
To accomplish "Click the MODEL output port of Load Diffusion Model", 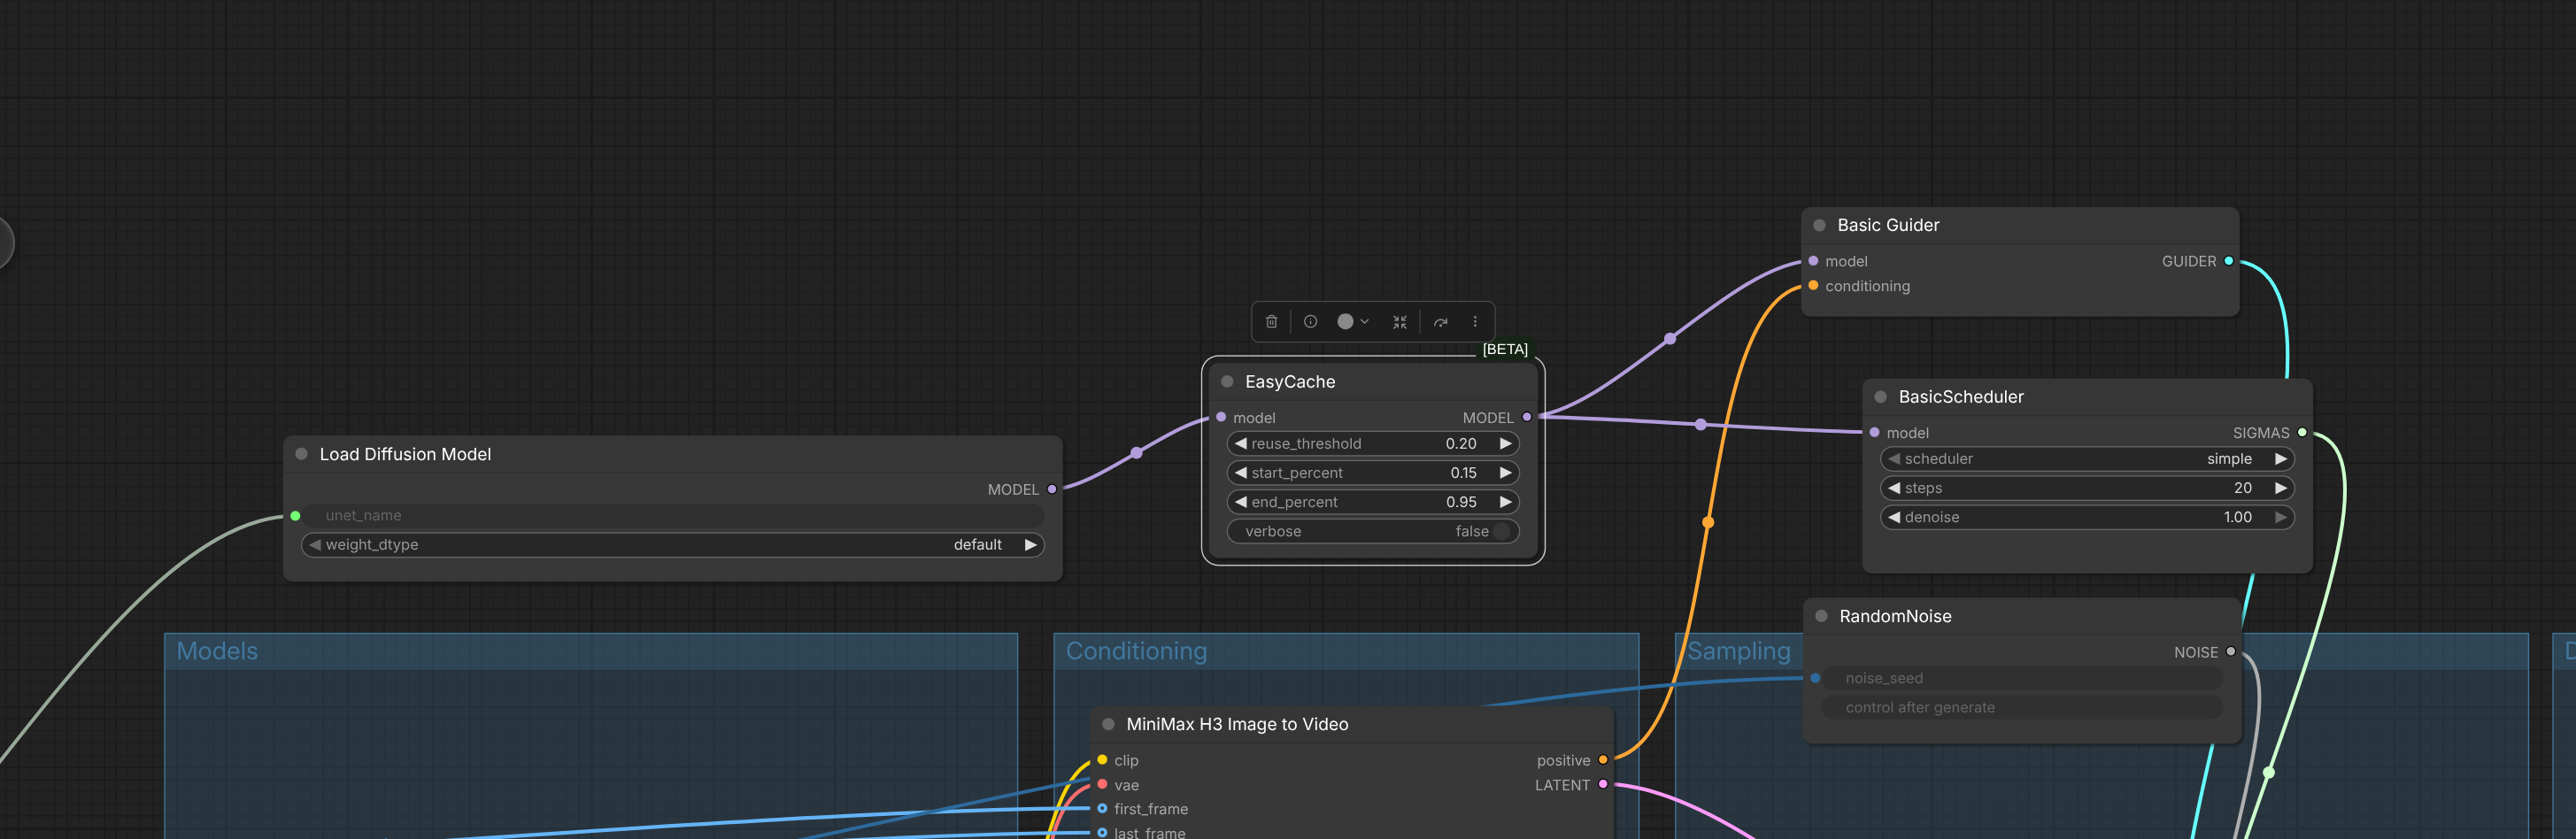I will tap(1052, 490).
